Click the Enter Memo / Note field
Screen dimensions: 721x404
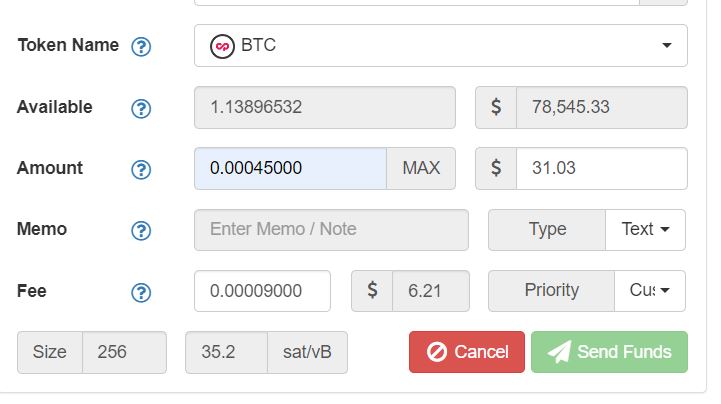[x=332, y=230]
